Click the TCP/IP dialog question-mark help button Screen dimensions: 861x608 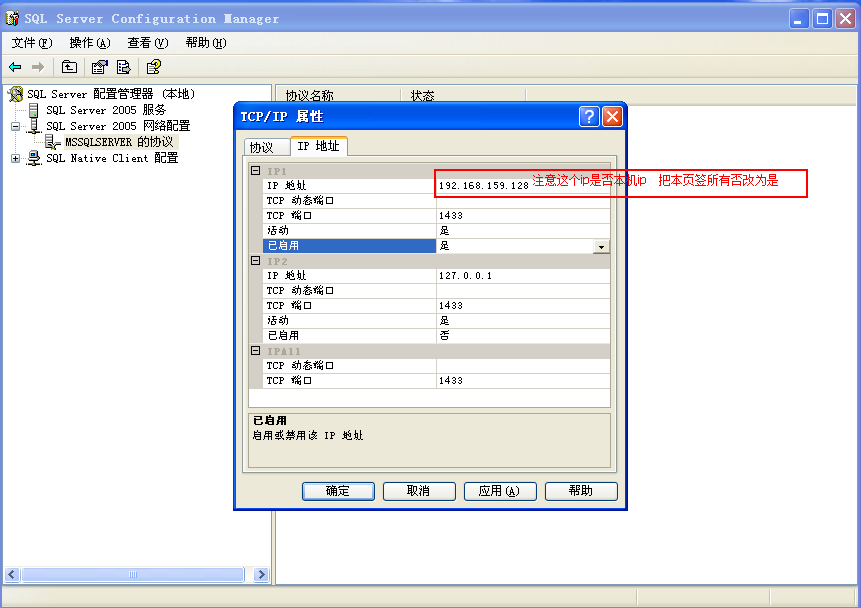coord(589,116)
